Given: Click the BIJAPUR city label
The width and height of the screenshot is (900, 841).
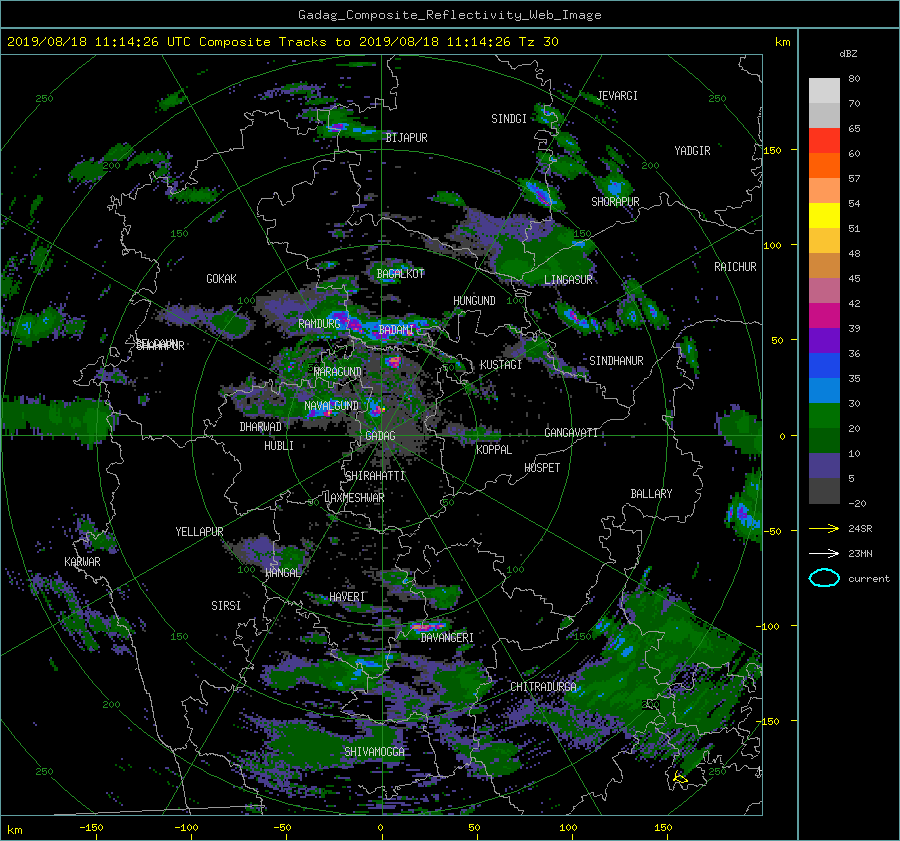Looking at the screenshot, I should pyautogui.click(x=406, y=138).
